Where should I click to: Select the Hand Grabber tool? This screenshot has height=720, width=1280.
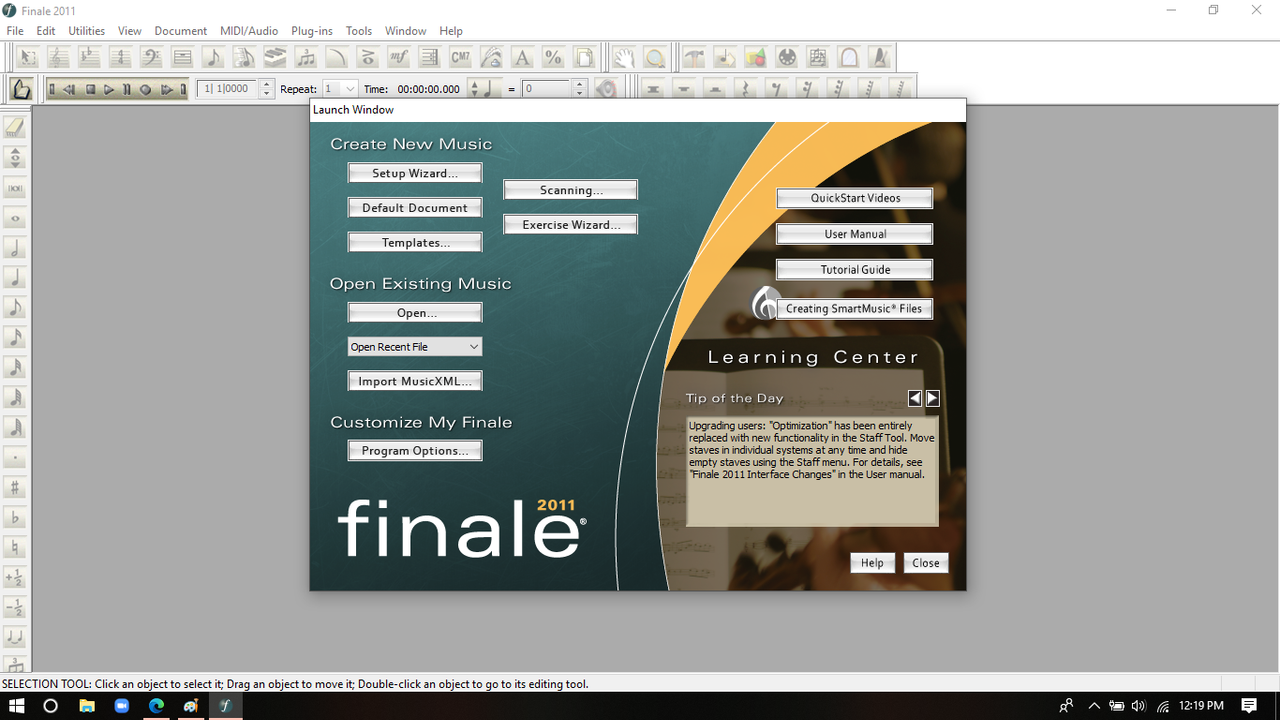(624, 57)
